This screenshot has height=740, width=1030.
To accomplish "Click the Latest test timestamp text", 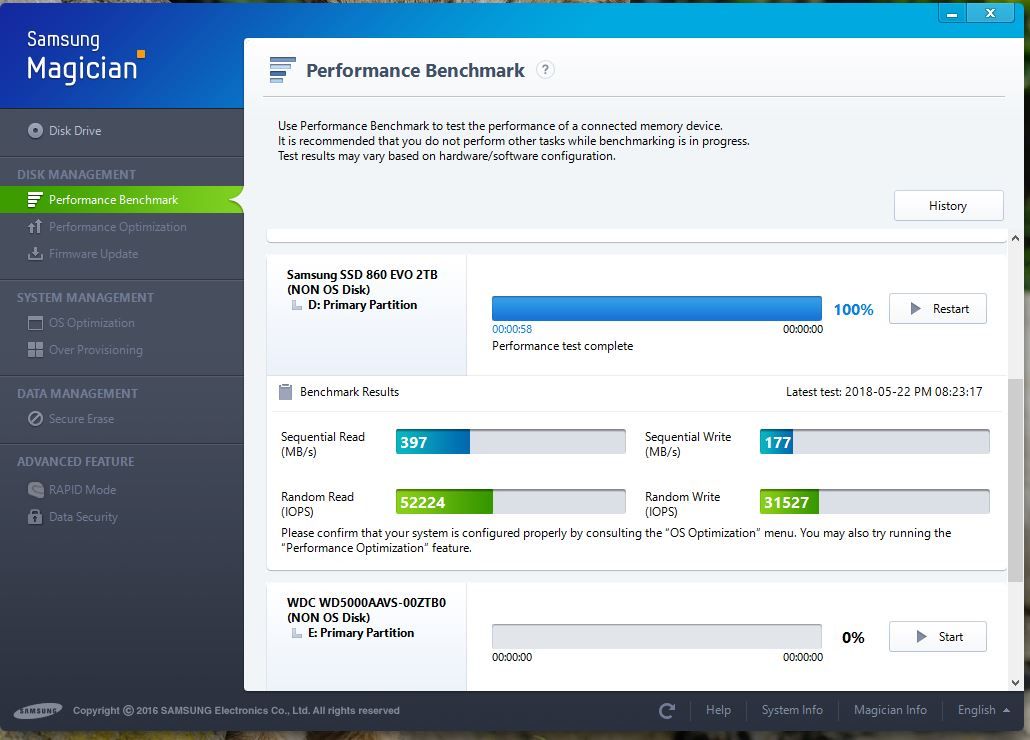I will click(x=884, y=391).
